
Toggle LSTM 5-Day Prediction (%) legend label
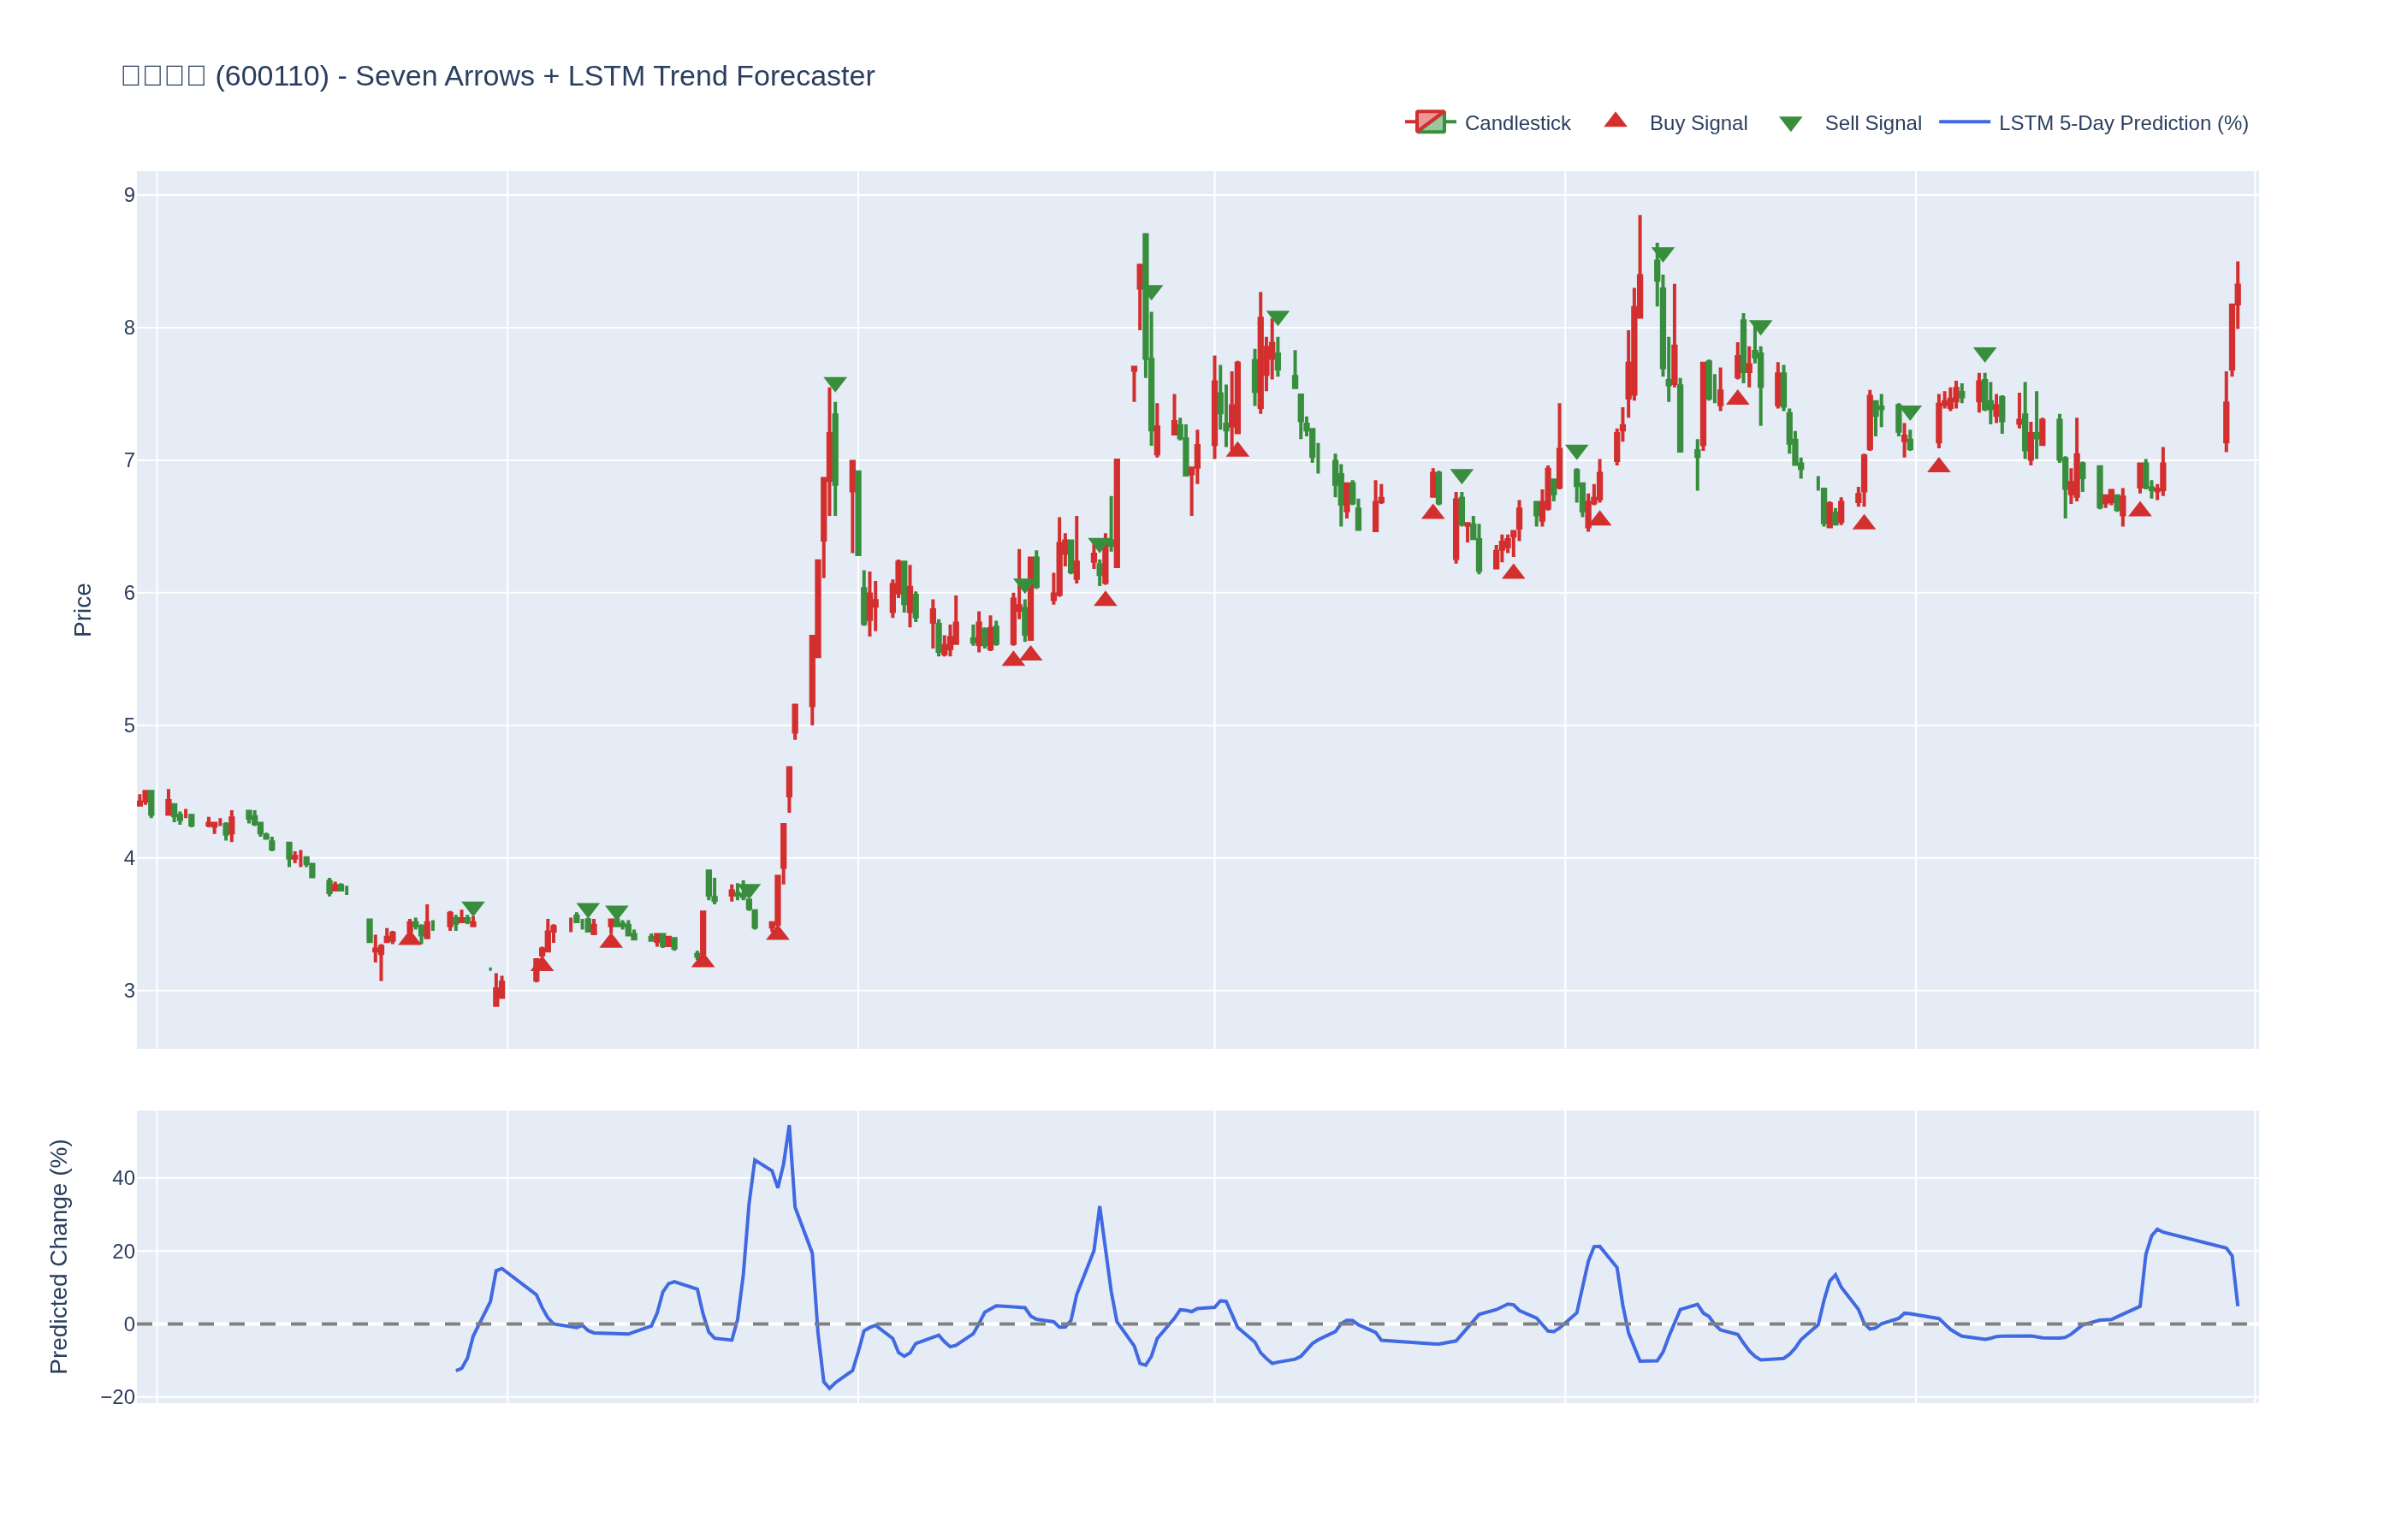pos(2122,123)
